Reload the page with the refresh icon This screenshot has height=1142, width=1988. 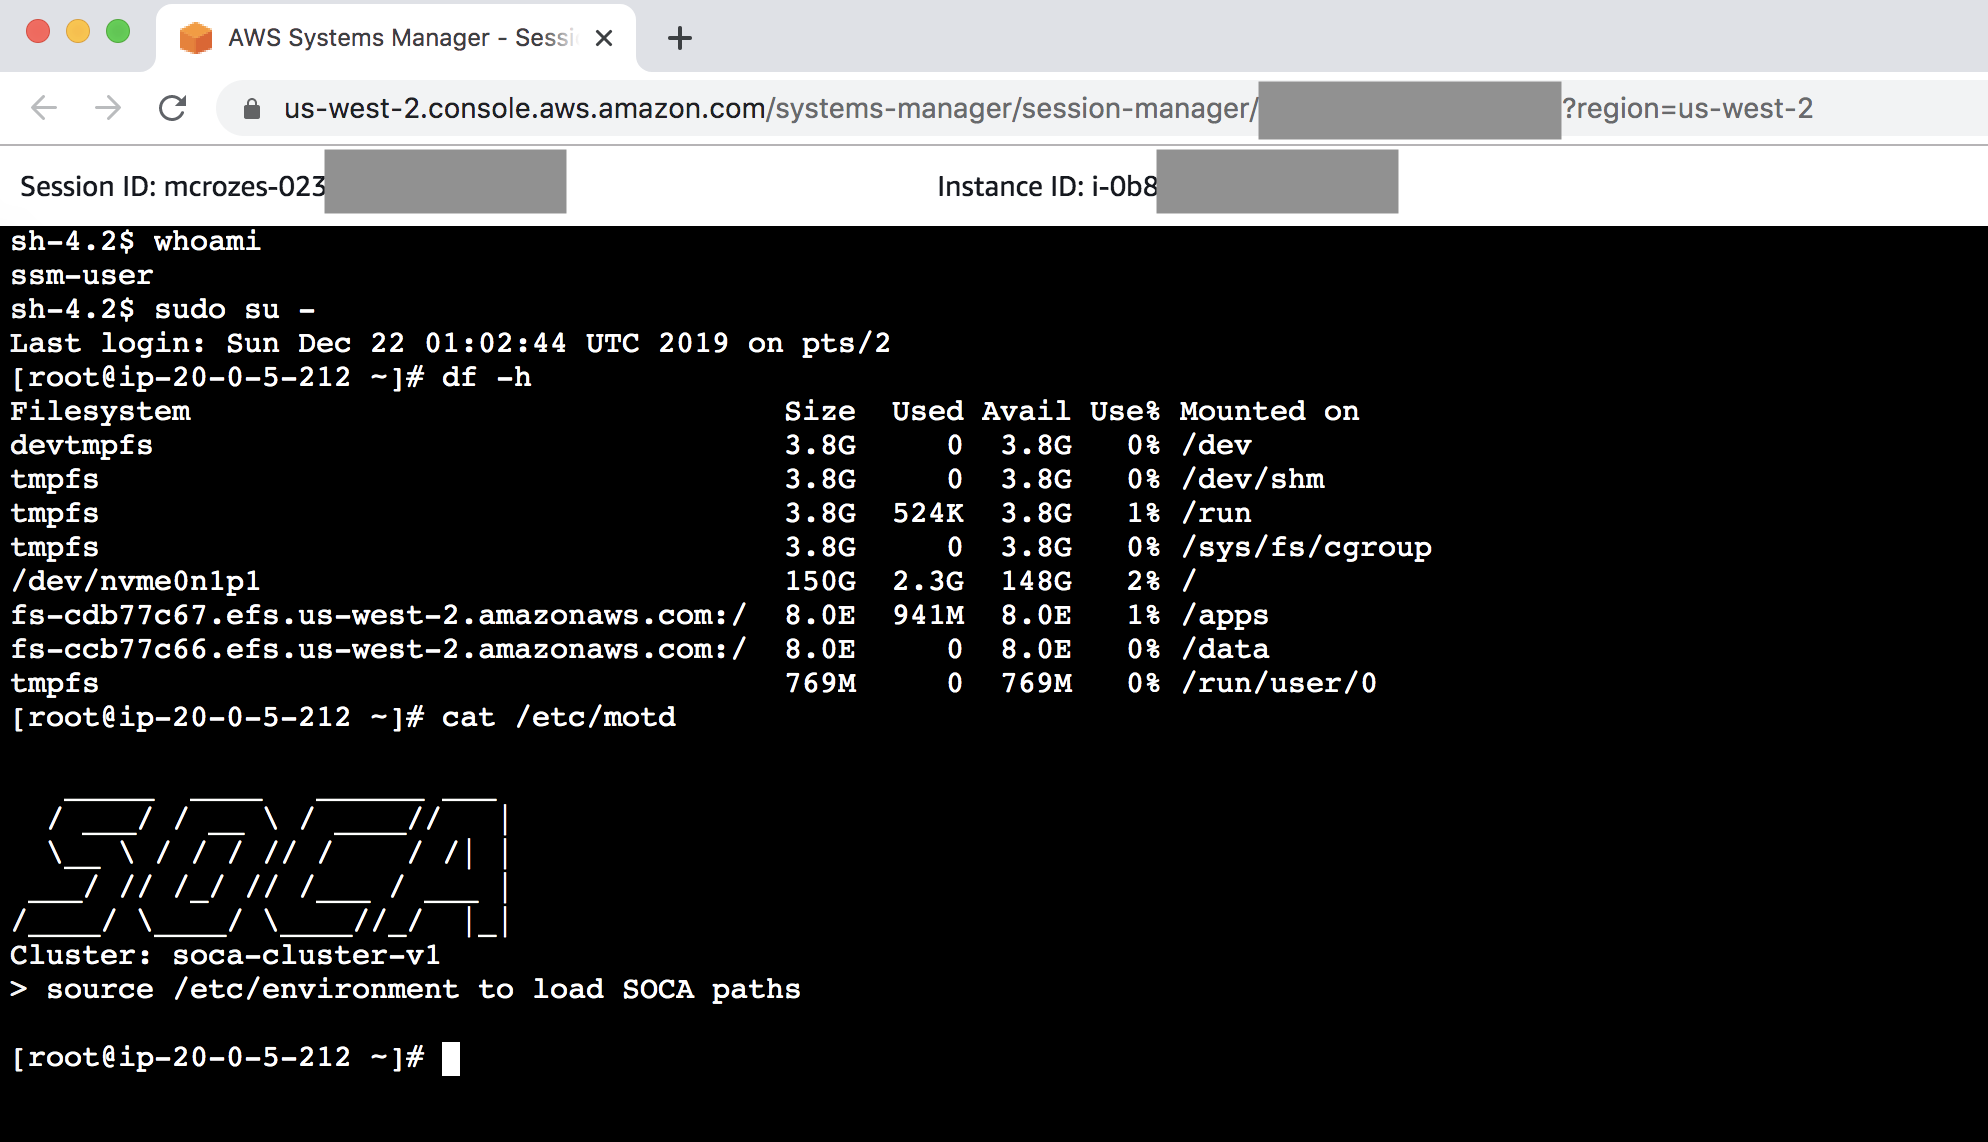(173, 108)
